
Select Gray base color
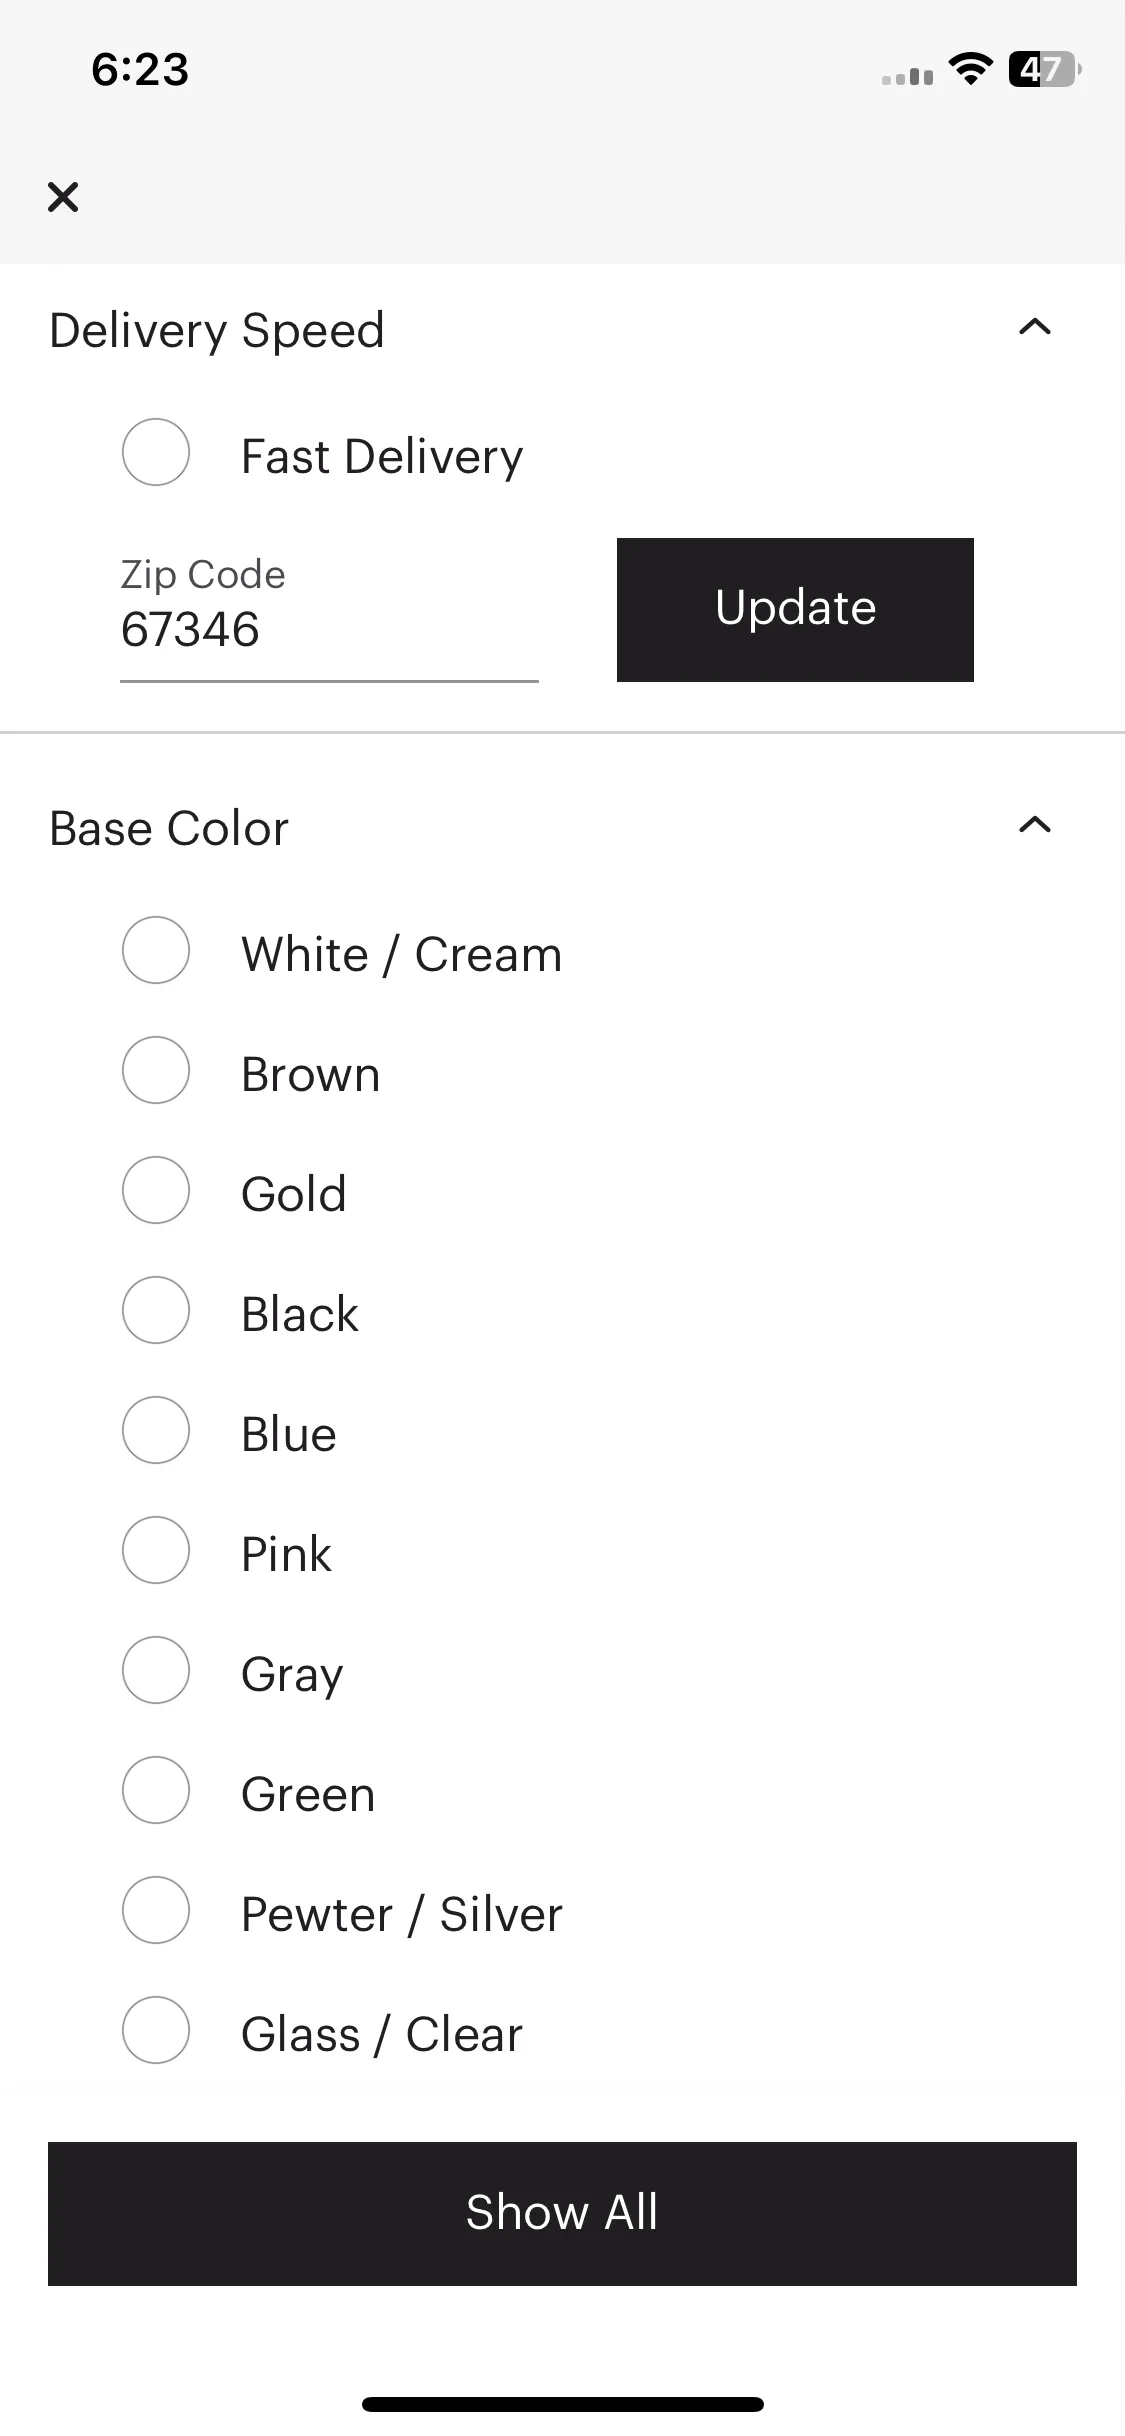click(x=156, y=1670)
